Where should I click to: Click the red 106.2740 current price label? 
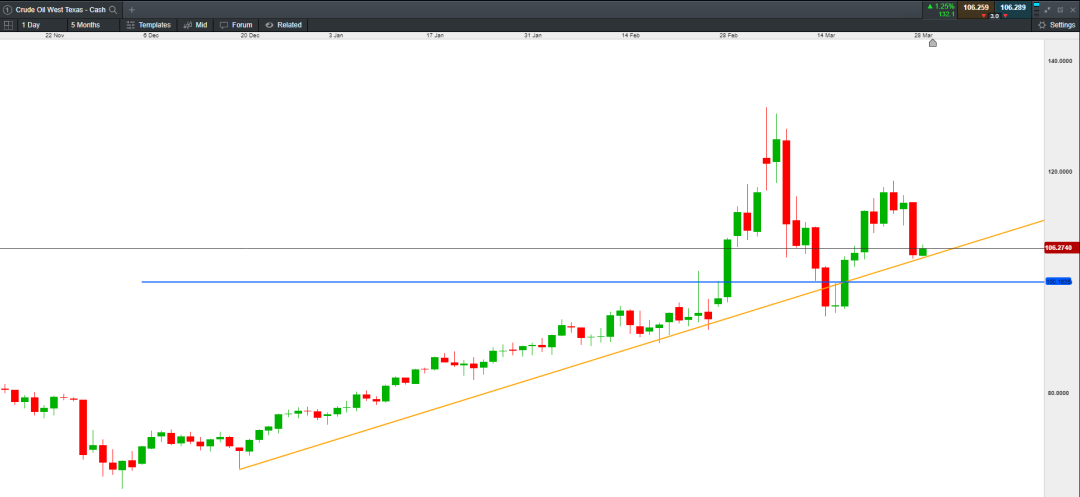[1061, 248]
